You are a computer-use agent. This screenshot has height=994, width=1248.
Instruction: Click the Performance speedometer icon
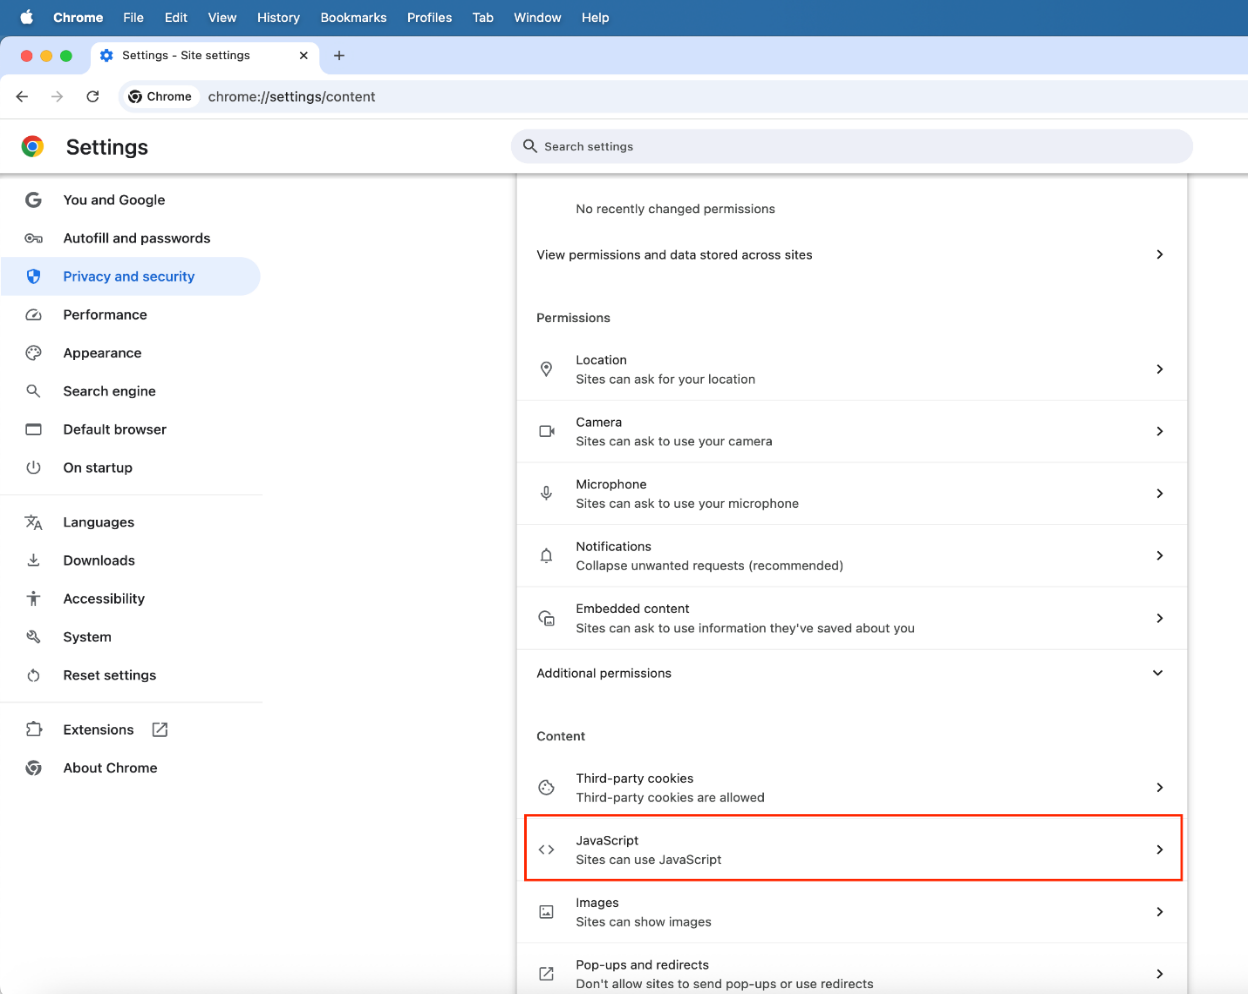click(x=33, y=314)
